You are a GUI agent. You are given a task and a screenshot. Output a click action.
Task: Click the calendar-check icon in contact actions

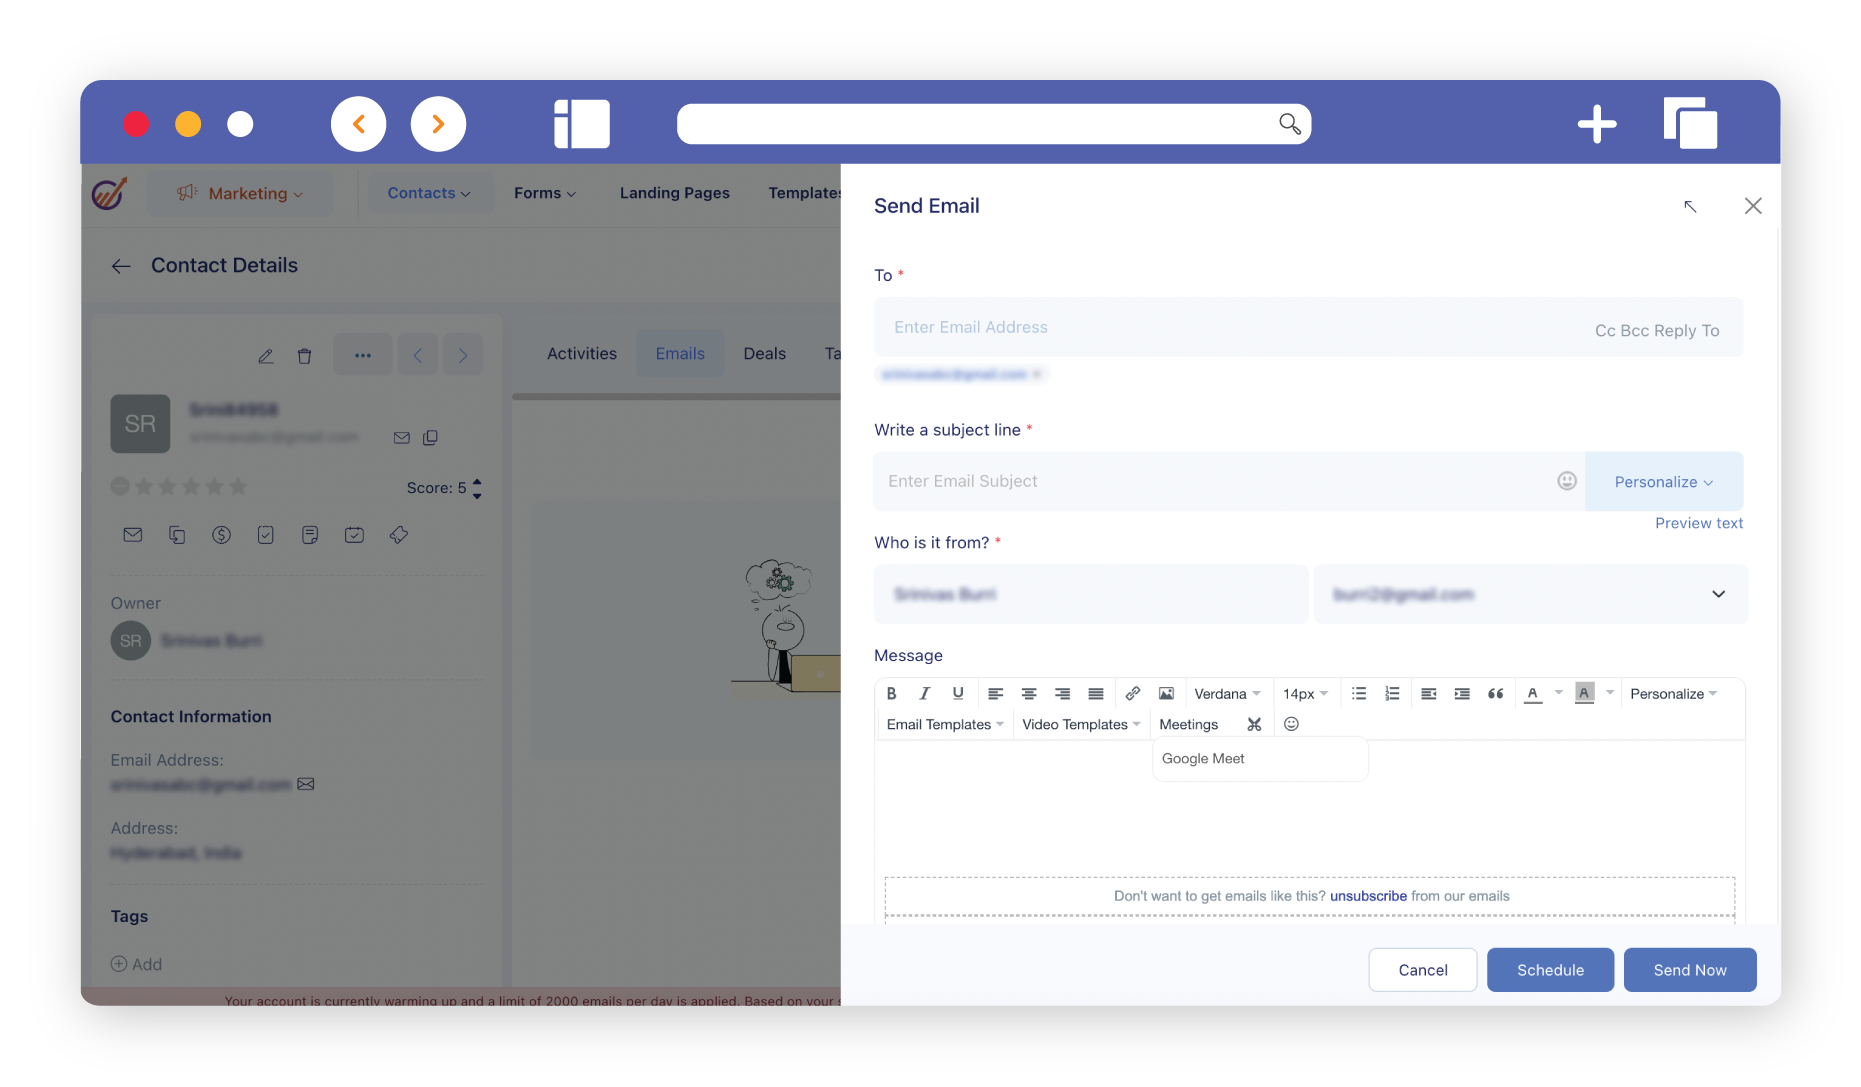(354, 535)
